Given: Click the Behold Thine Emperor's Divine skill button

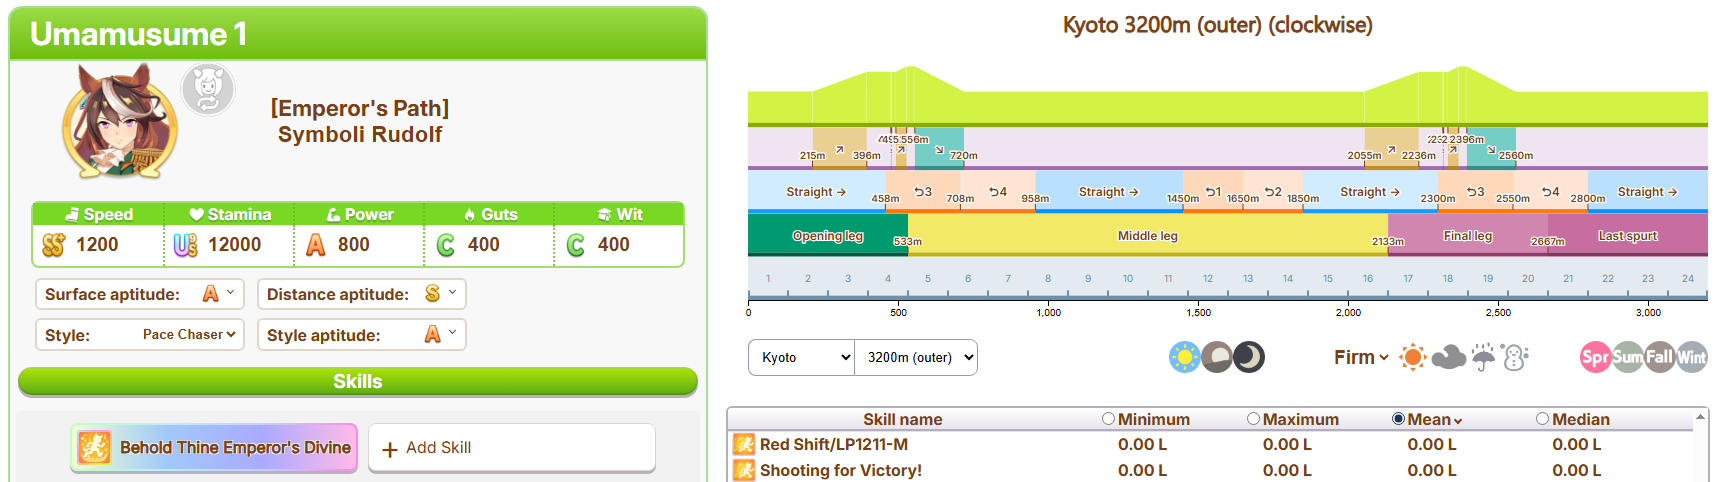Looking at the screenshot, I should click(x=214, y=448).
